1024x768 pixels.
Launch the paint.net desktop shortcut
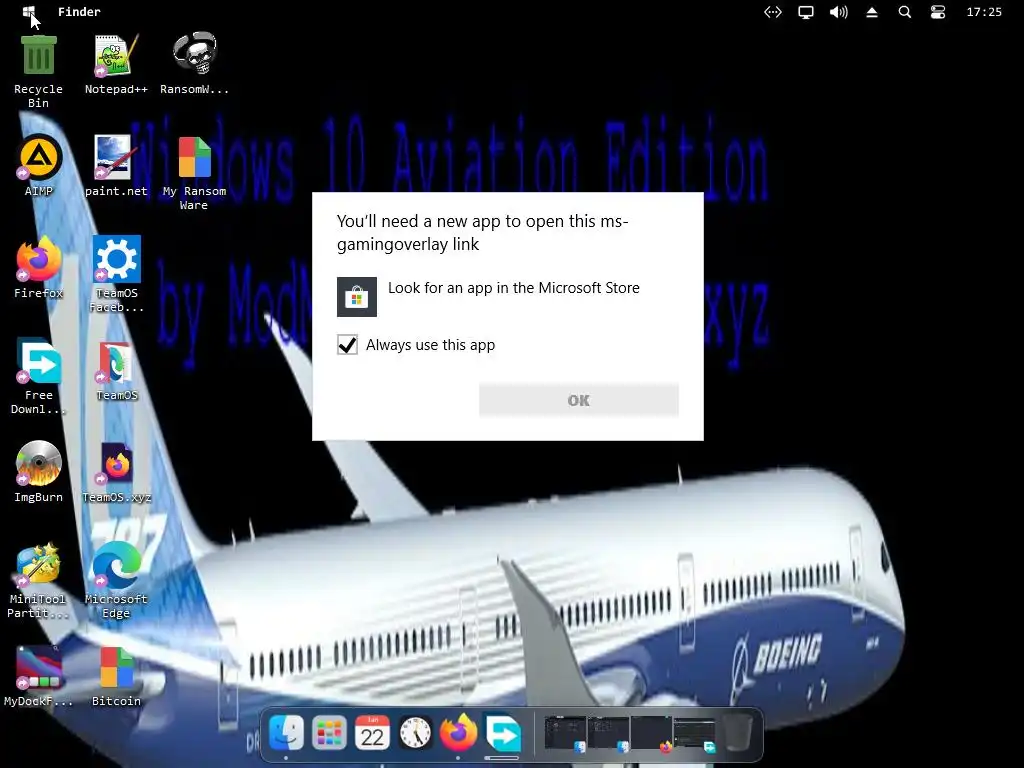click(x=116, y=157)
